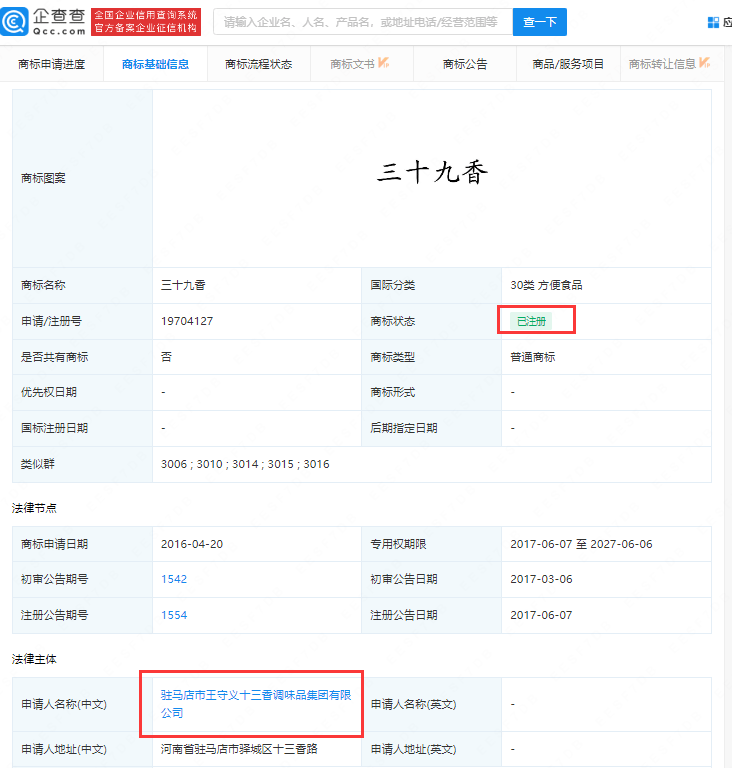Click the 普通商标 trademark type value
This screenshot has width=732, height=768.
[x=533, y=357]
